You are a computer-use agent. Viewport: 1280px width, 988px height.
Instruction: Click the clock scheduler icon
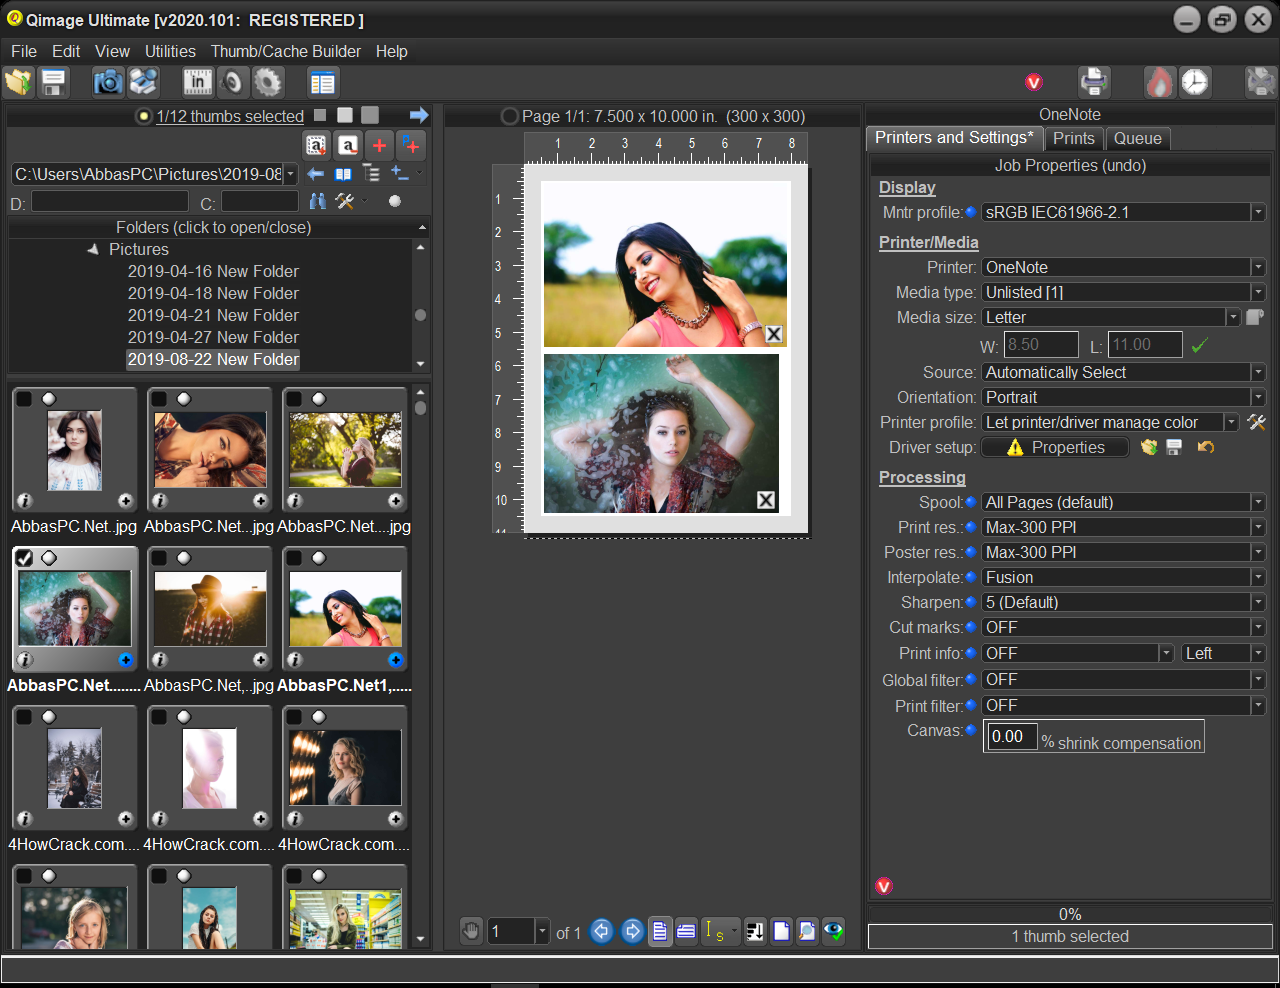[x=1195, y=82]
